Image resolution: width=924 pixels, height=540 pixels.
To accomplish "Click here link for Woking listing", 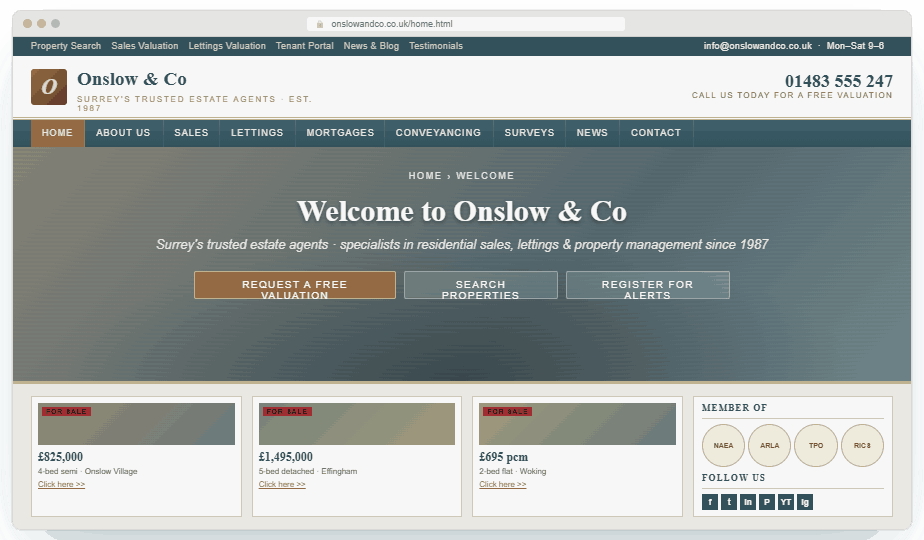I will click(503, 484).
